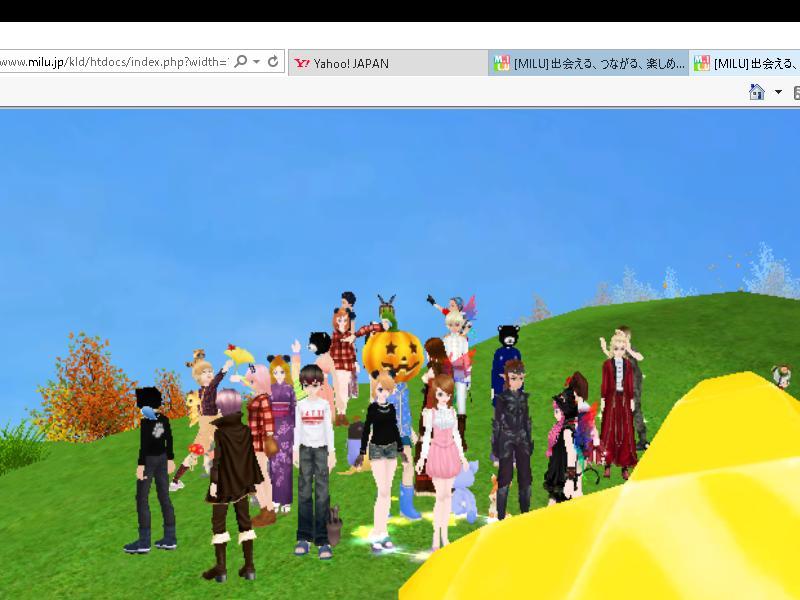Expand the address bar autocomplete dropdown arrow
The image size is (800, 600).
click(x=257, y=62)
